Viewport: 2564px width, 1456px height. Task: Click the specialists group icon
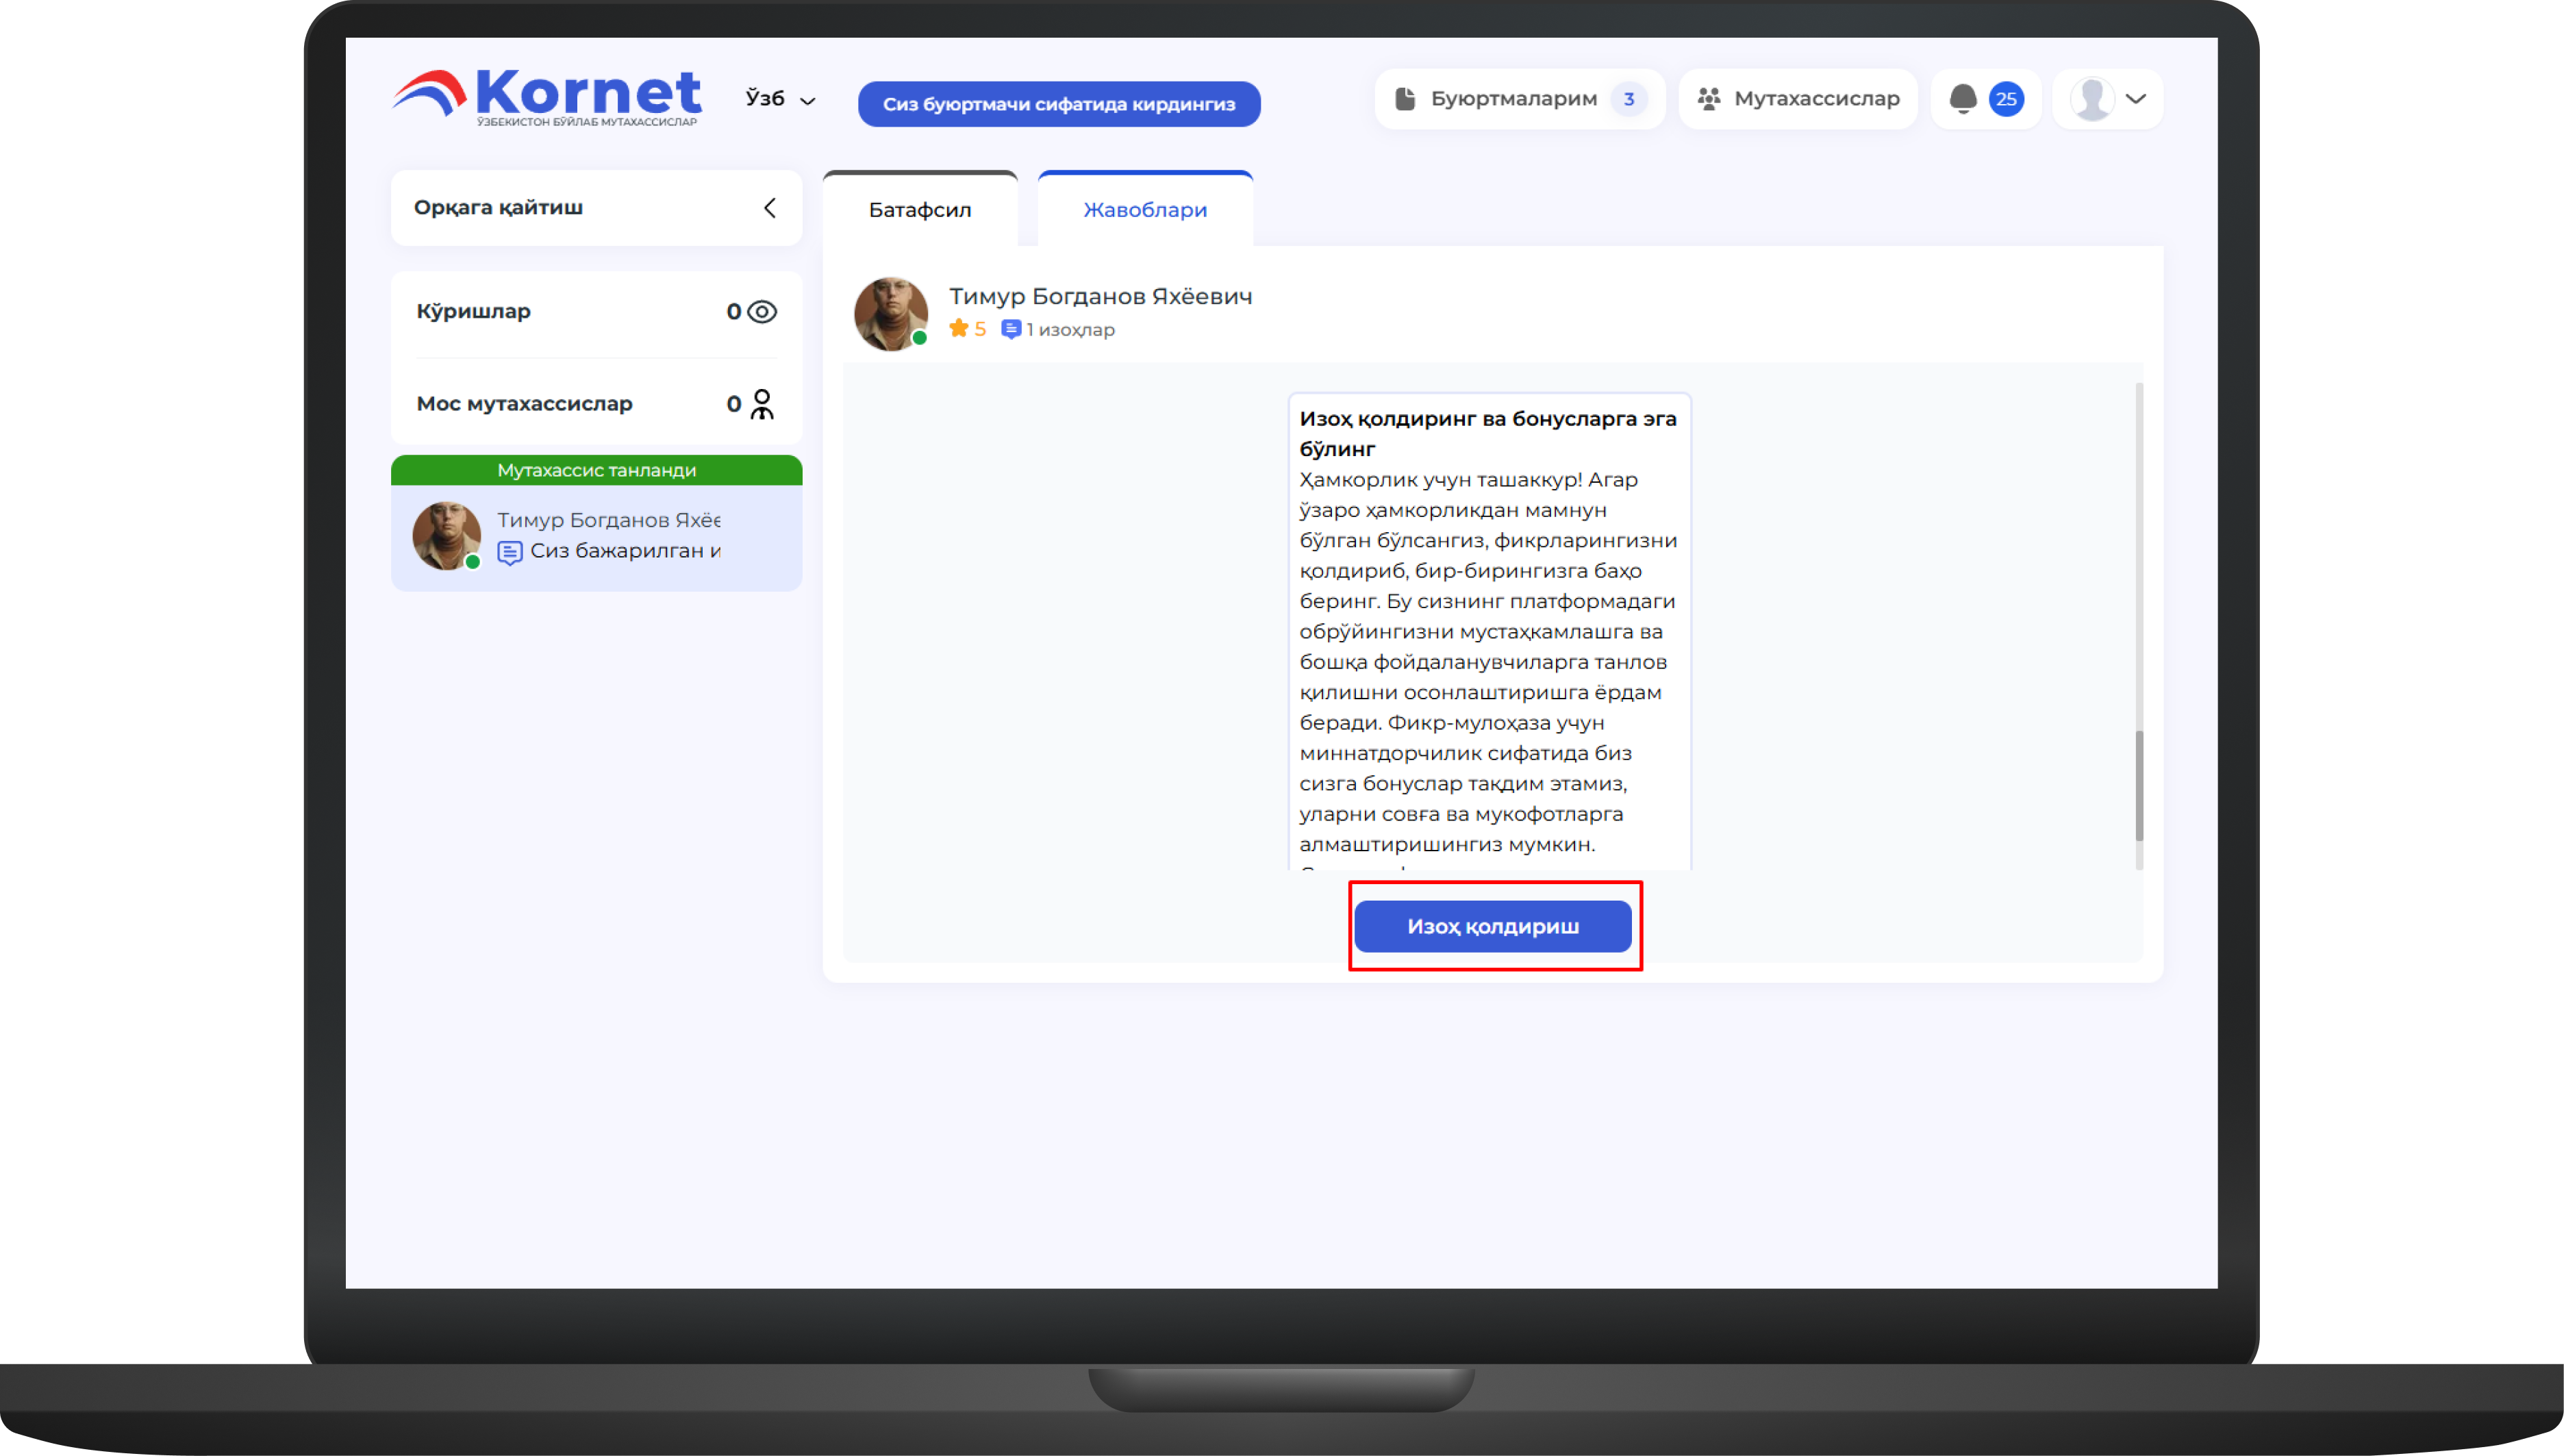(1708, 99)
